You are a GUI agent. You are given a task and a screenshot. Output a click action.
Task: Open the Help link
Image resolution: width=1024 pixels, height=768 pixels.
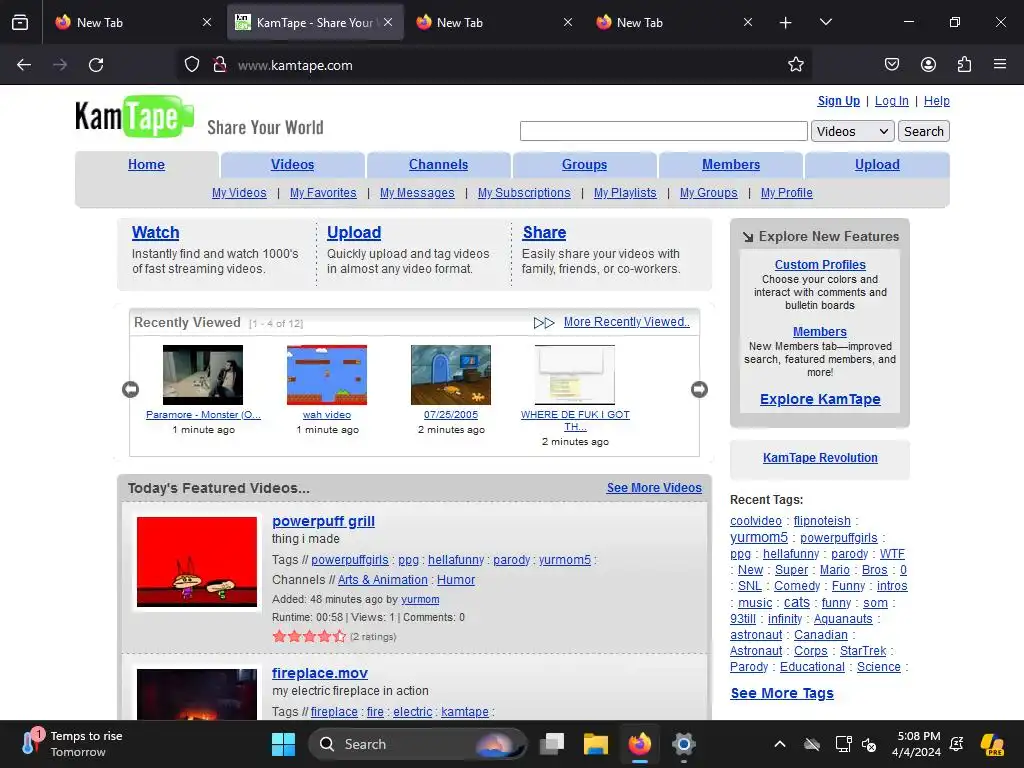pos(936,101)
